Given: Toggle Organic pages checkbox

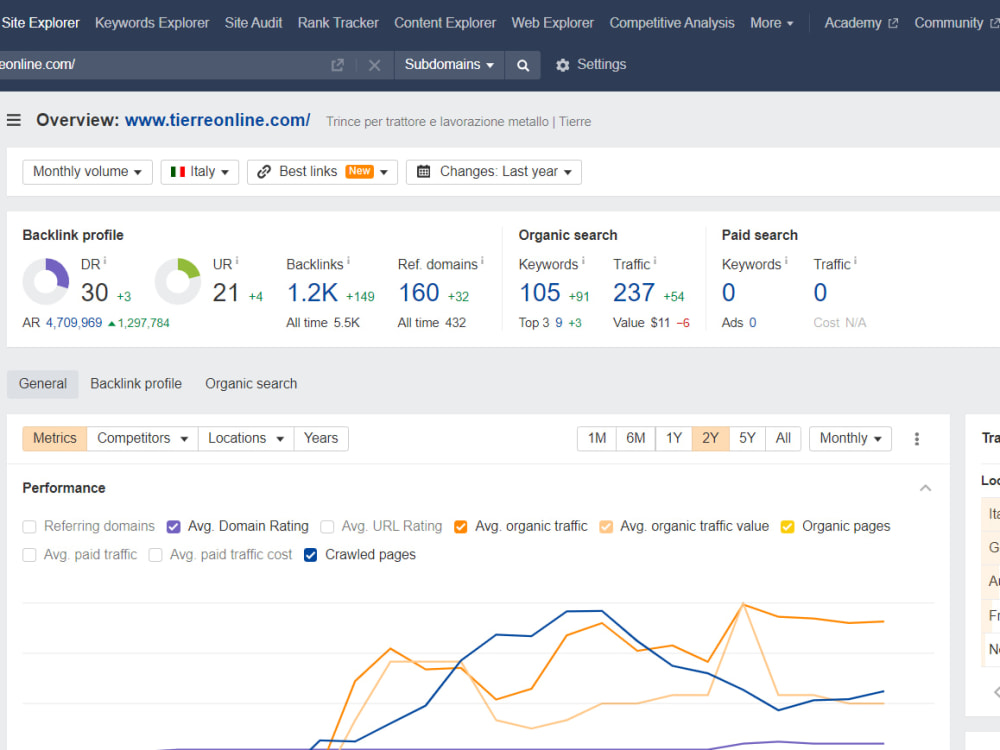Looking at the screenshot, I should click(788, 527).
